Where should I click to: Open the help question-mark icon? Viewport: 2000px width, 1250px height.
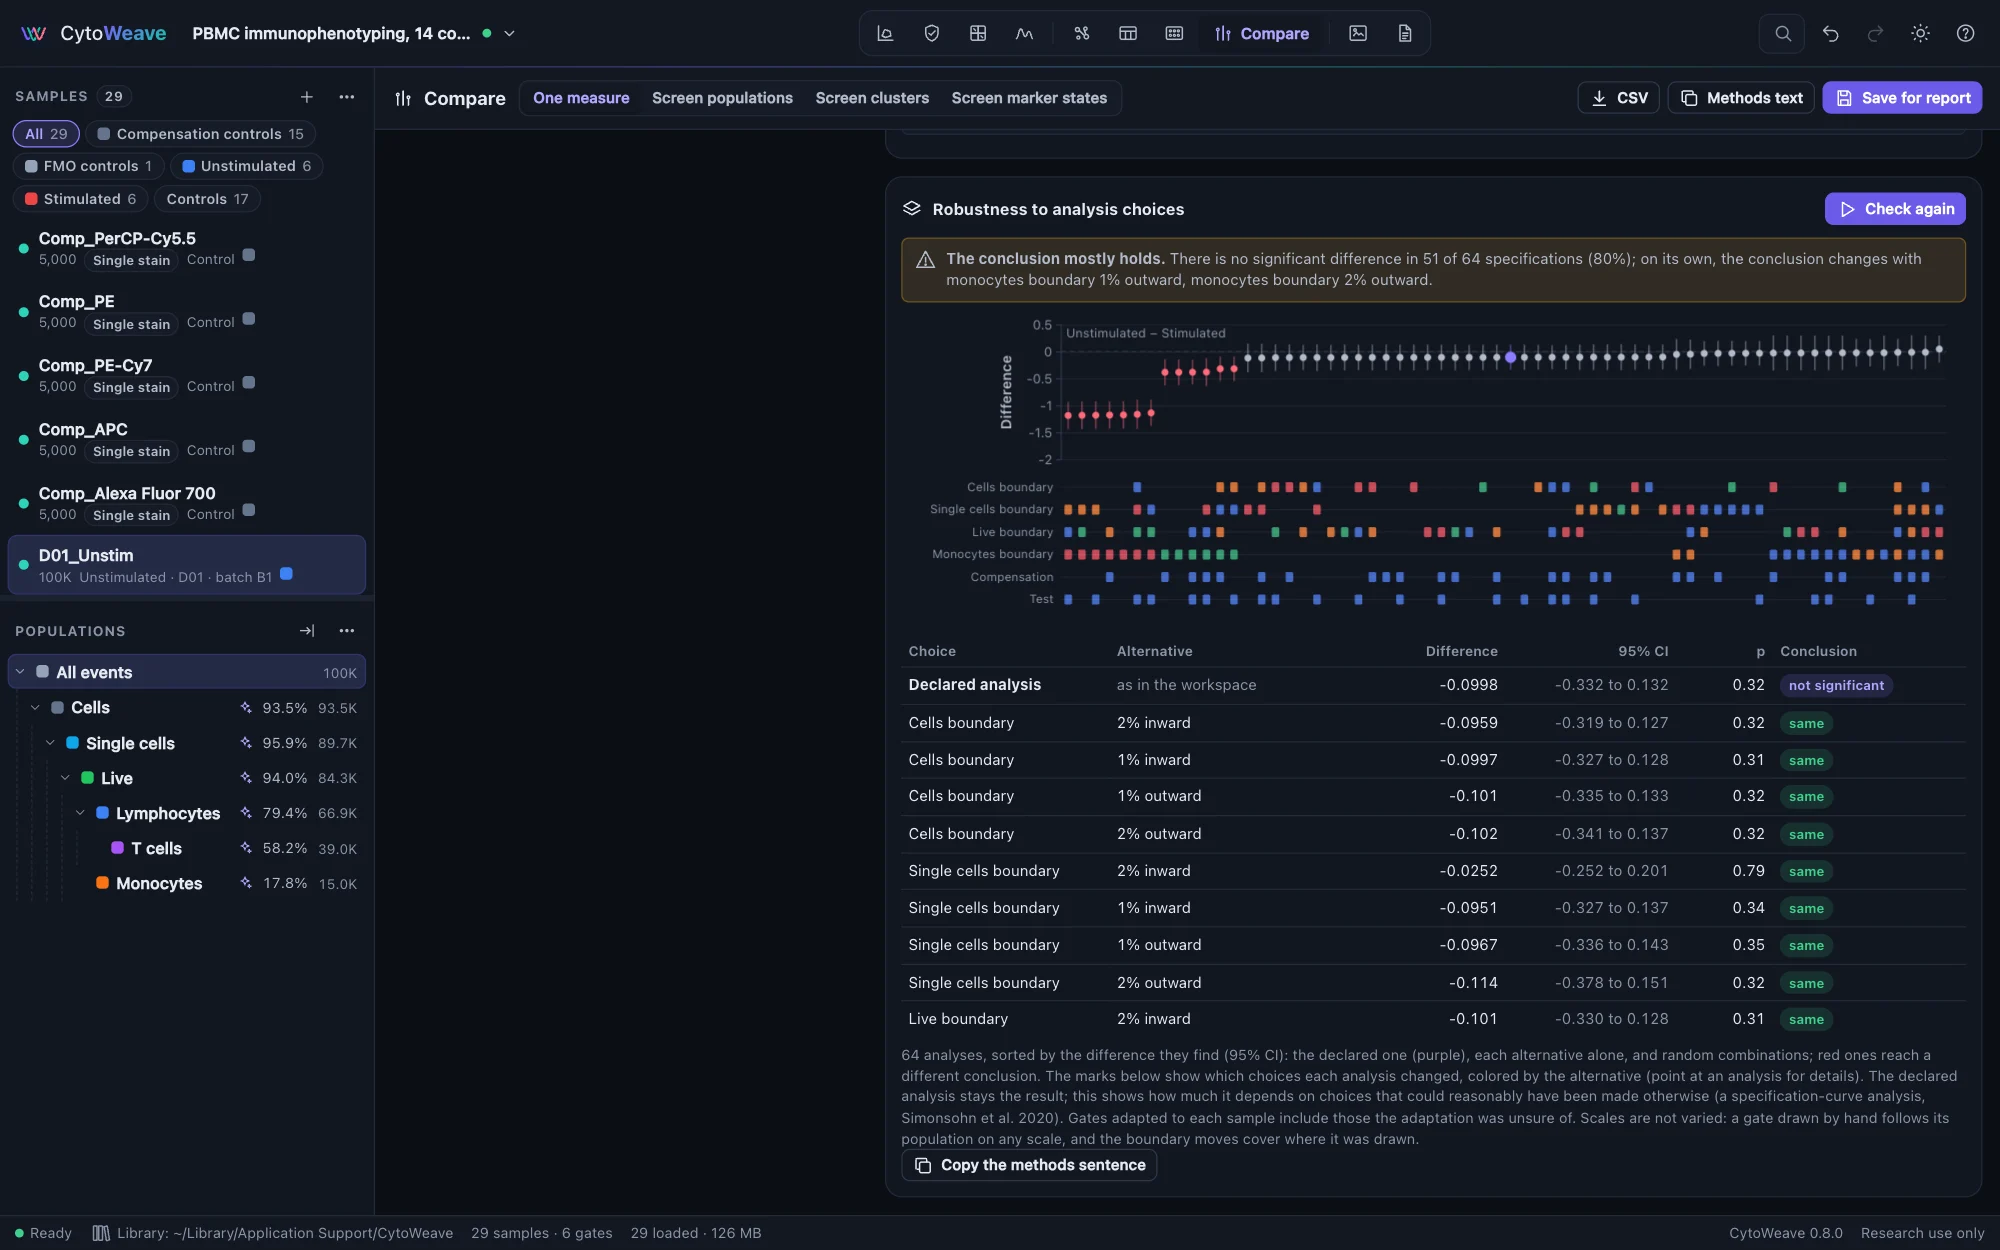(x=1965, y=33)
